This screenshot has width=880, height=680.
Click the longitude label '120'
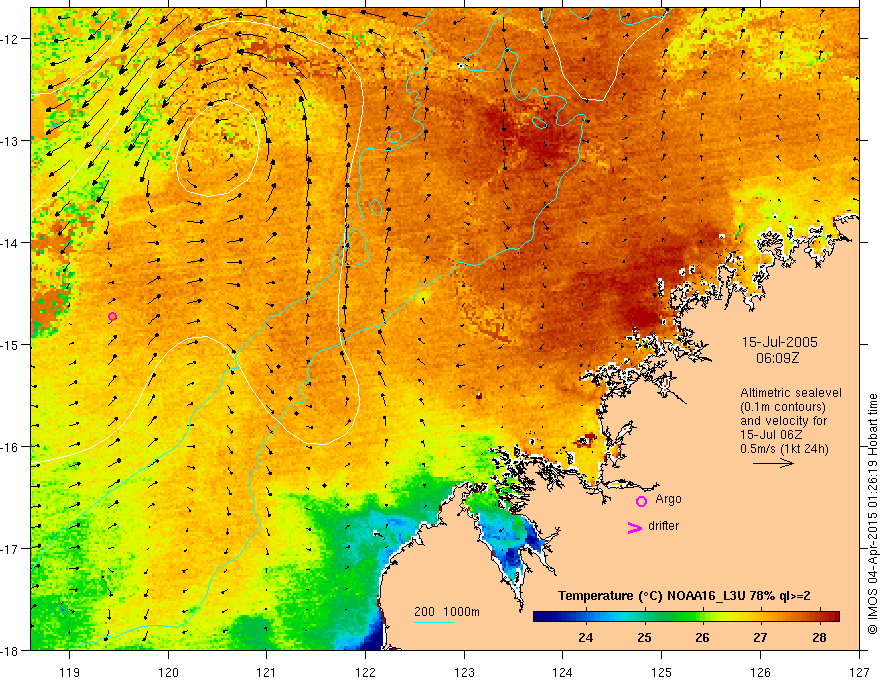[x=168, y=672]
